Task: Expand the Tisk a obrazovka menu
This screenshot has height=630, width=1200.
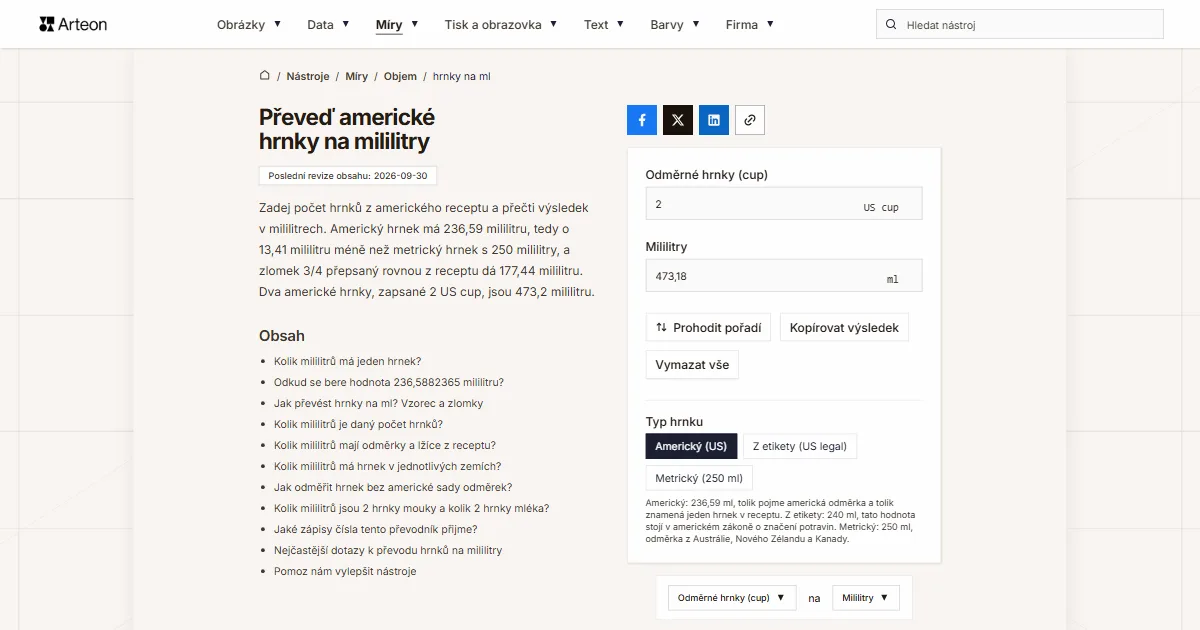Action: (501, 24)
